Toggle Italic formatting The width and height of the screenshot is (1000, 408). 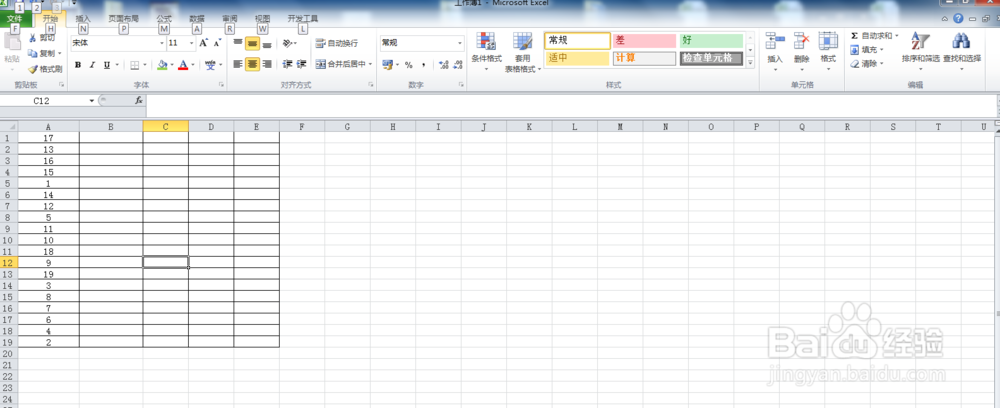point(92,64)
